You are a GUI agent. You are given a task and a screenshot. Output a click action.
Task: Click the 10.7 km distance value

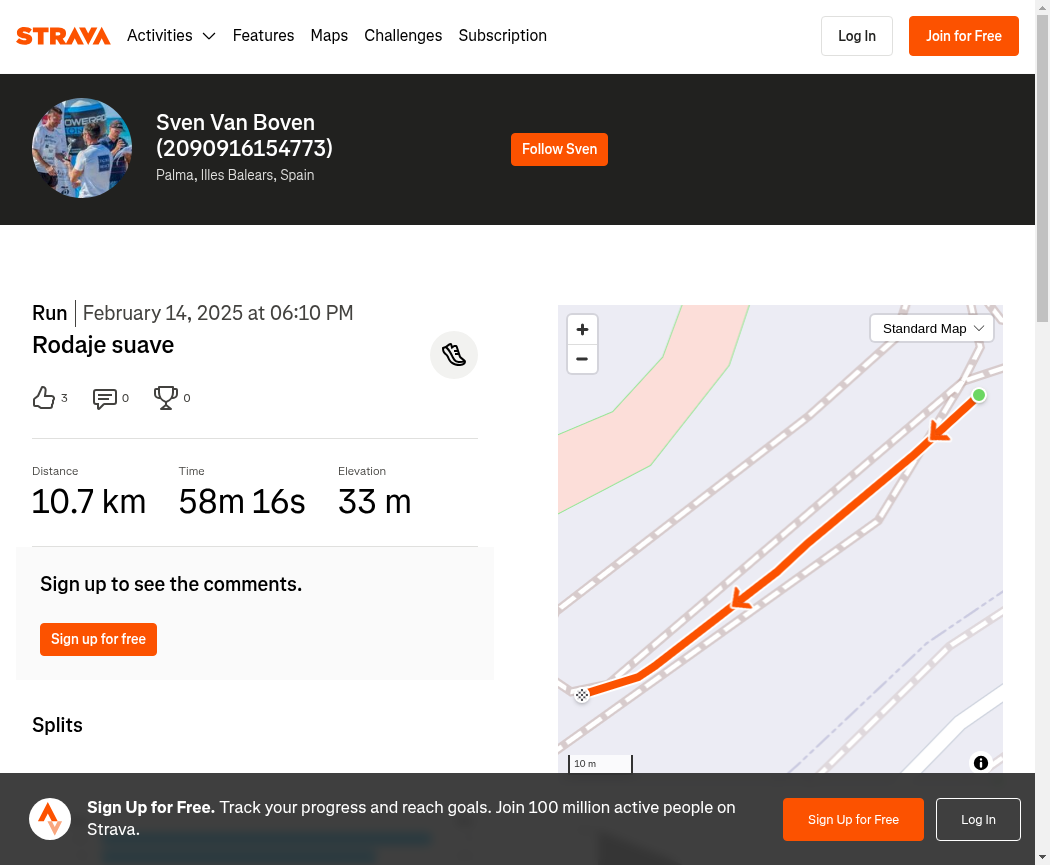pos(89,501)
